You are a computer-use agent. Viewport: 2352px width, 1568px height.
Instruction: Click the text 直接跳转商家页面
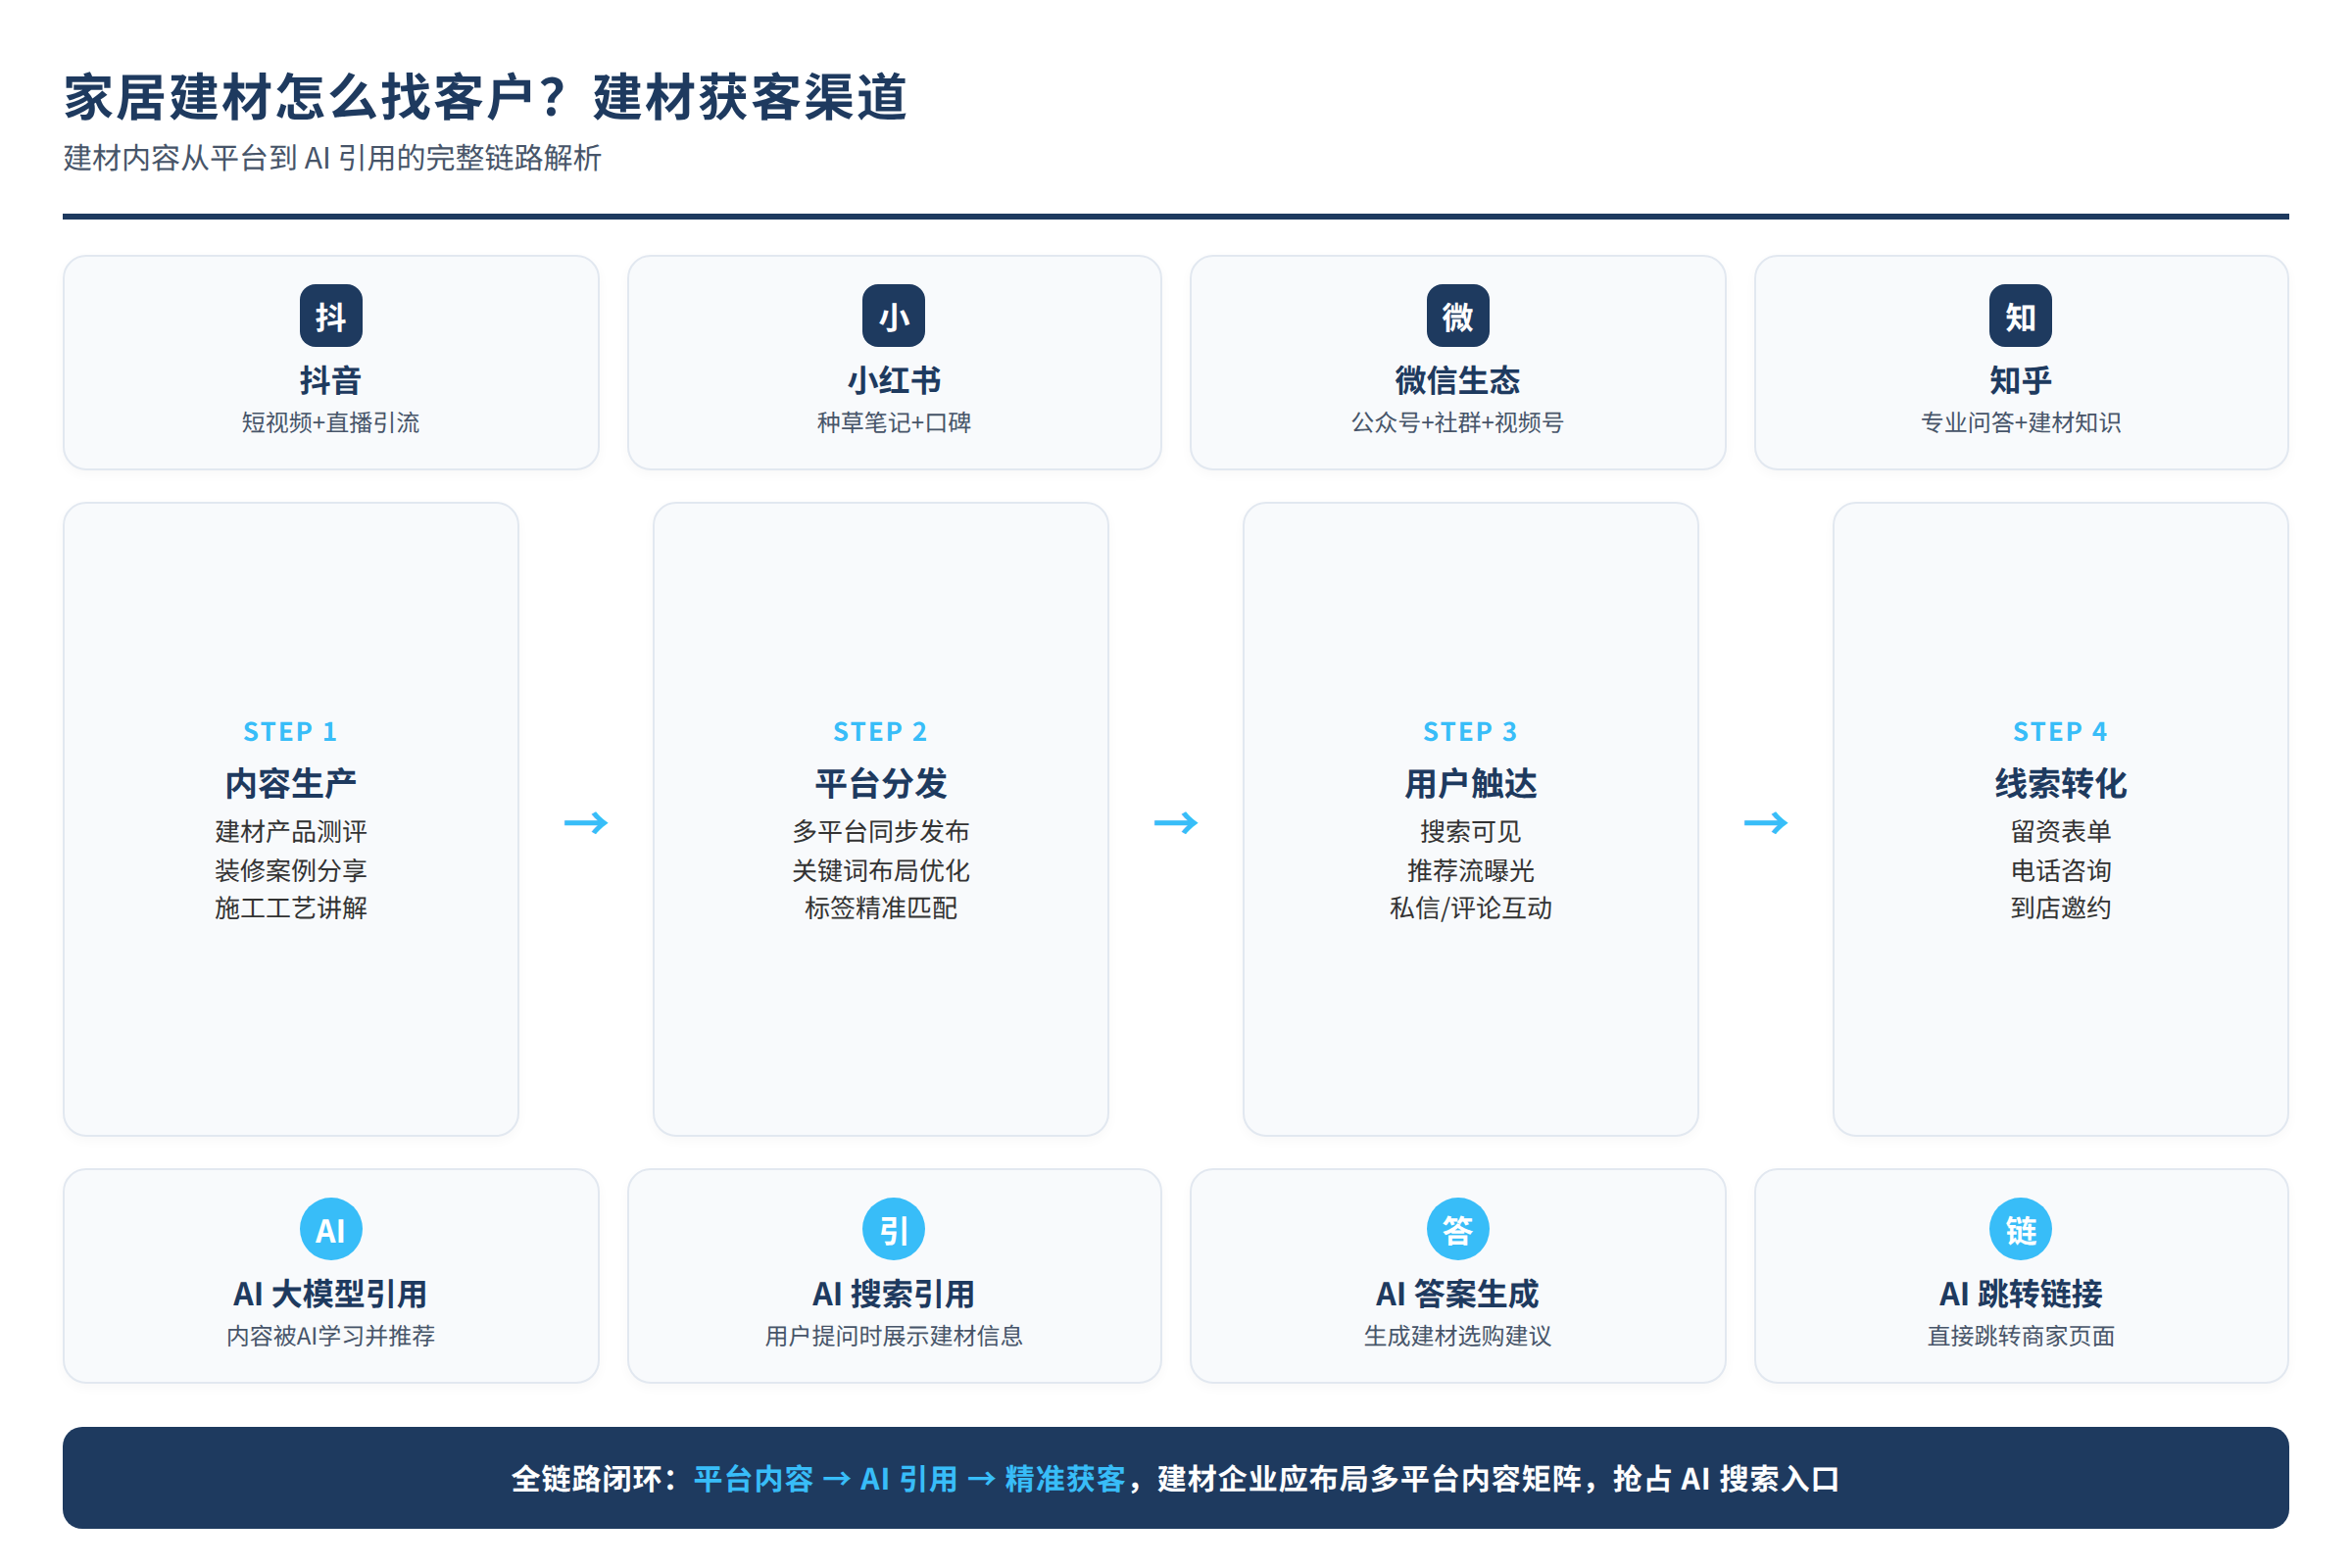click(2021, 1337)
